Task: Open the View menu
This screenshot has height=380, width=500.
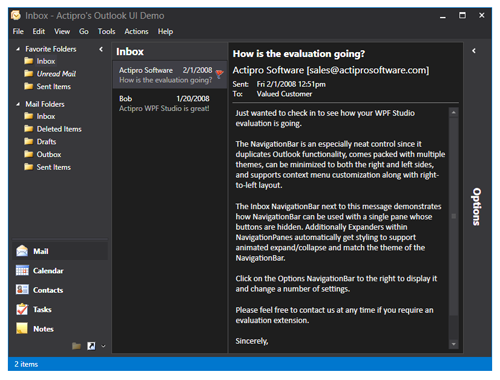Action: pos(62,31)
